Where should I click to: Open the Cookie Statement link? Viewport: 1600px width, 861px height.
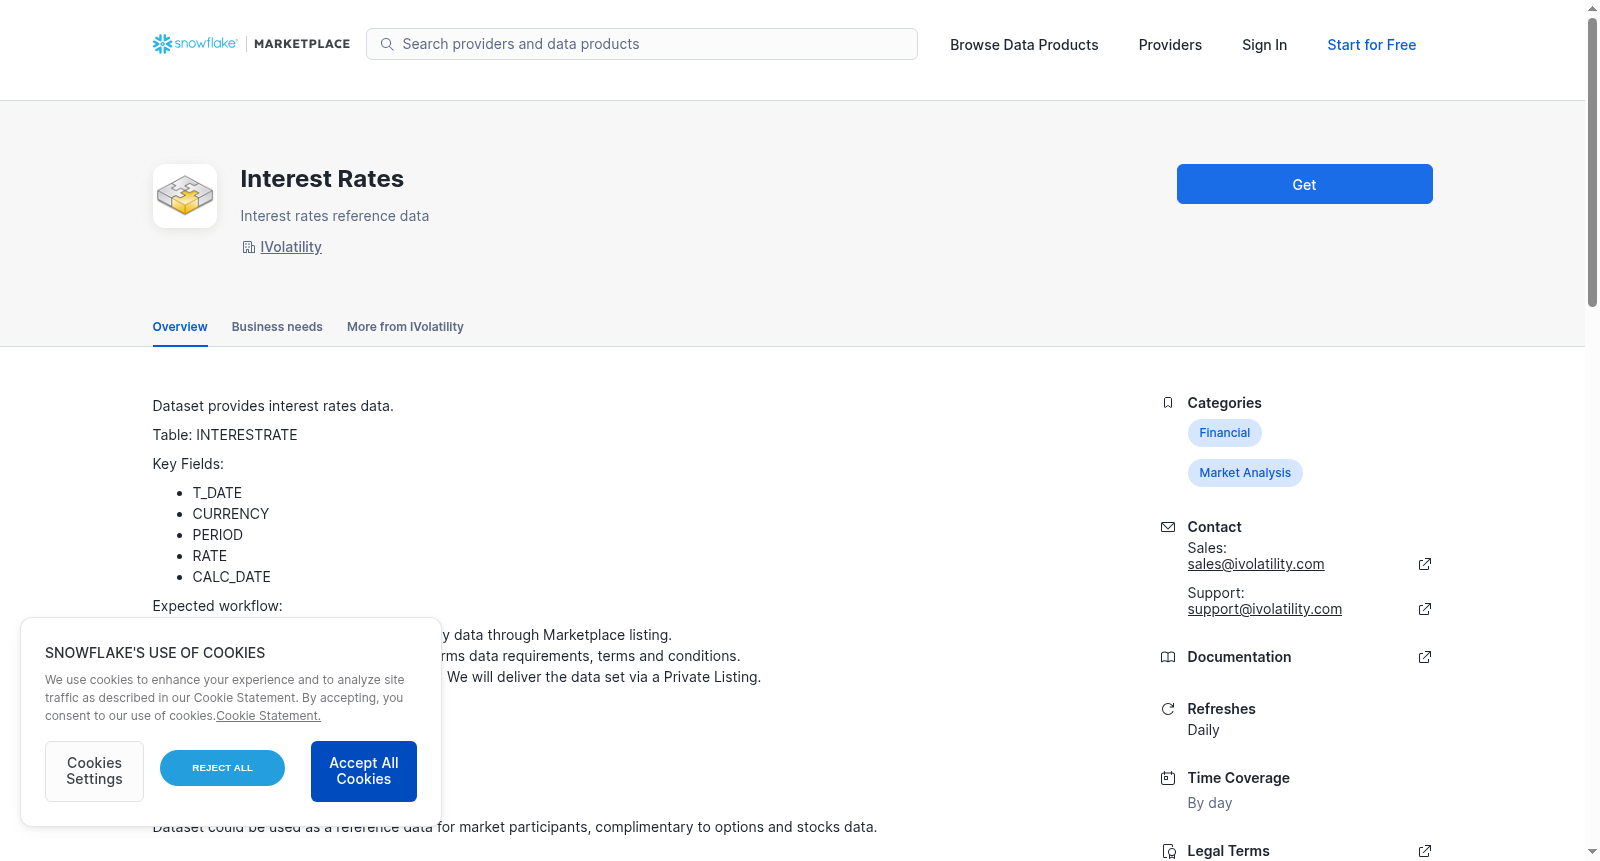(x=268, y=716)
